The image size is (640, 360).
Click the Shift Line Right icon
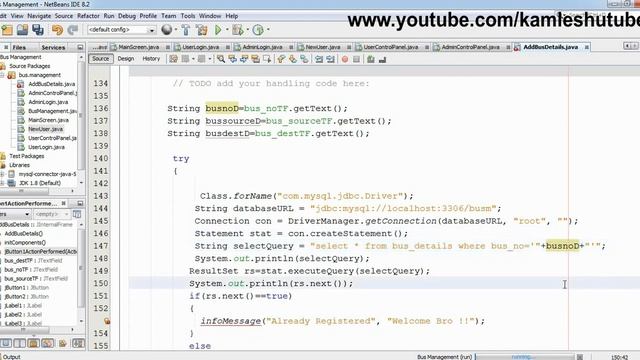tap(330, 59)
